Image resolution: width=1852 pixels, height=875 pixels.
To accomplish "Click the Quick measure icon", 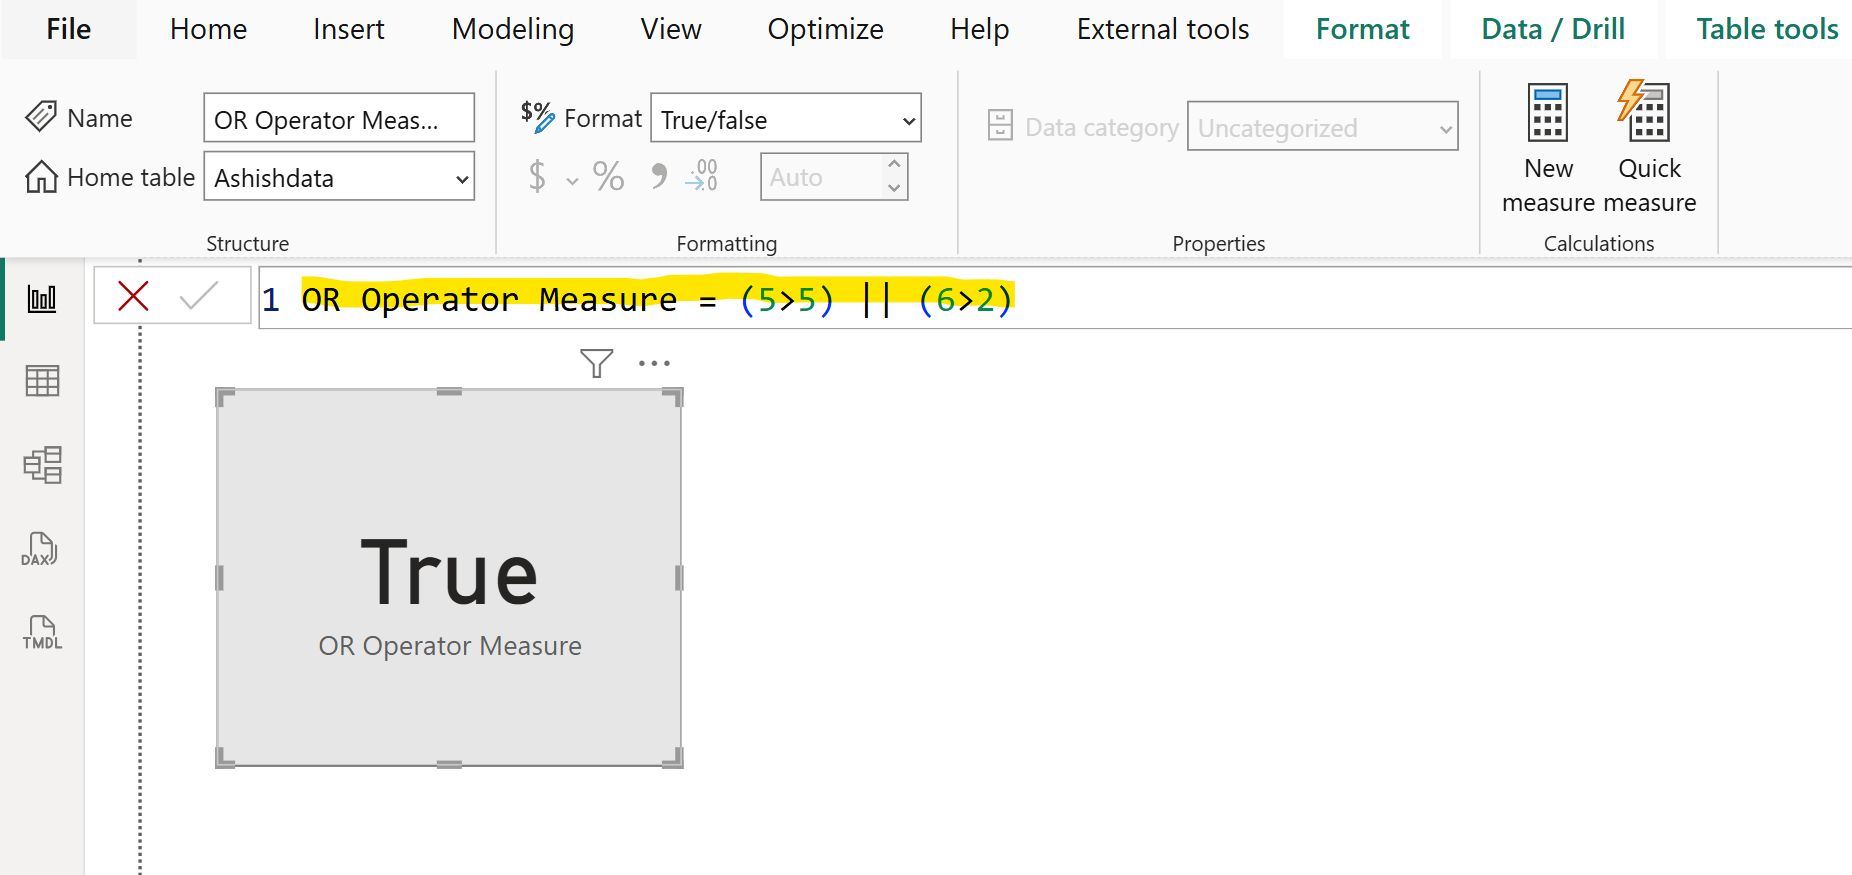I will point(1648,145).
